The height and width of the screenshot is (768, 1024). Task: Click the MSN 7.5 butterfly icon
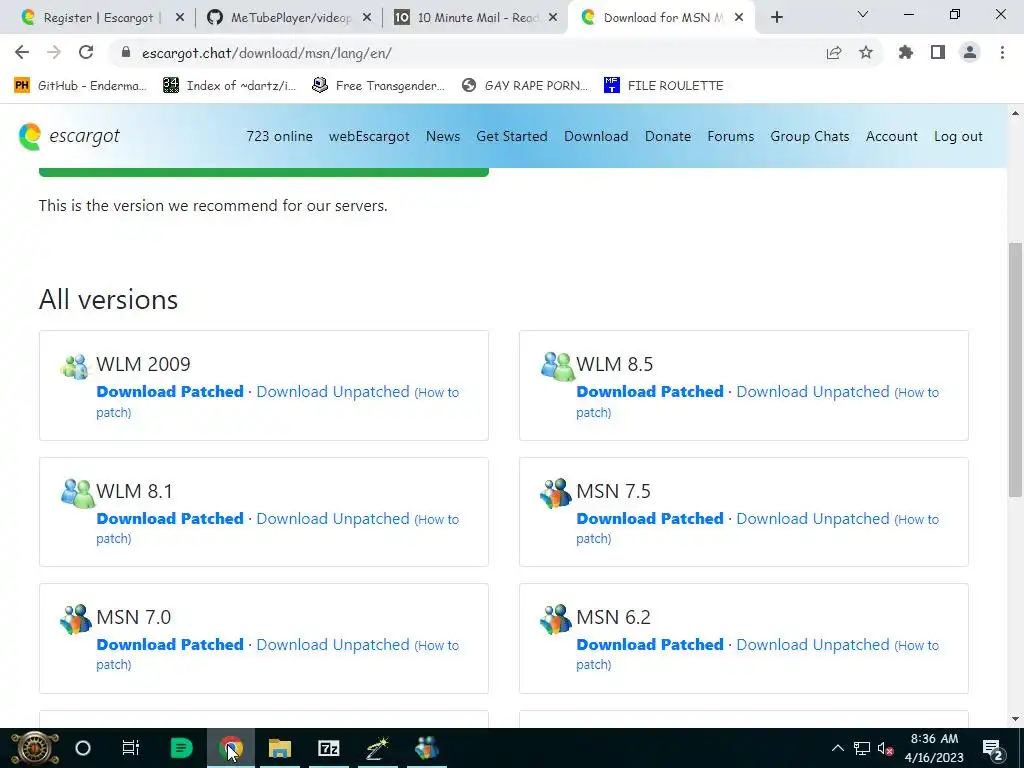[556, 492]
